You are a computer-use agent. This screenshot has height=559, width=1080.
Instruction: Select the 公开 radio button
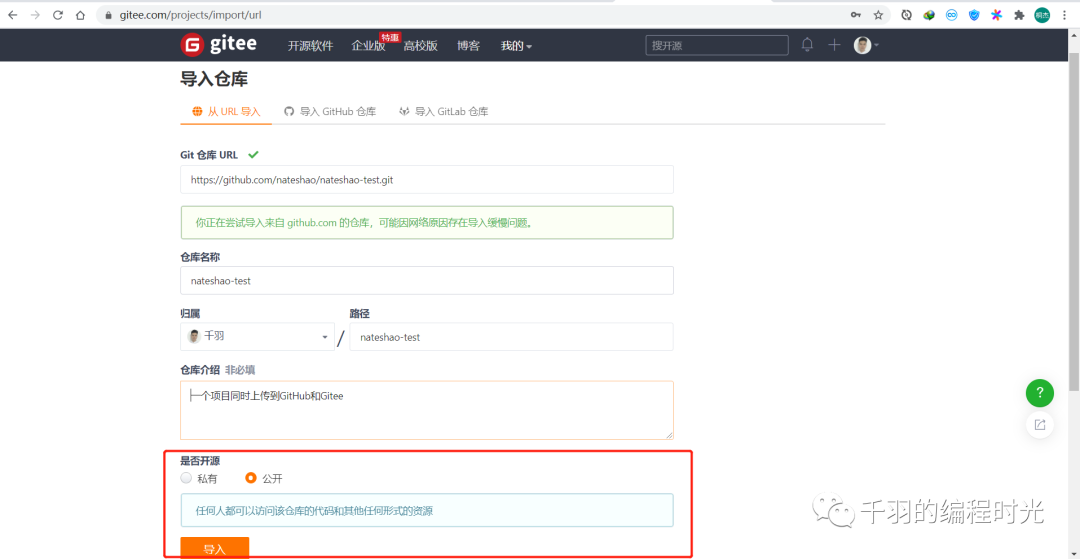[251, 478]
